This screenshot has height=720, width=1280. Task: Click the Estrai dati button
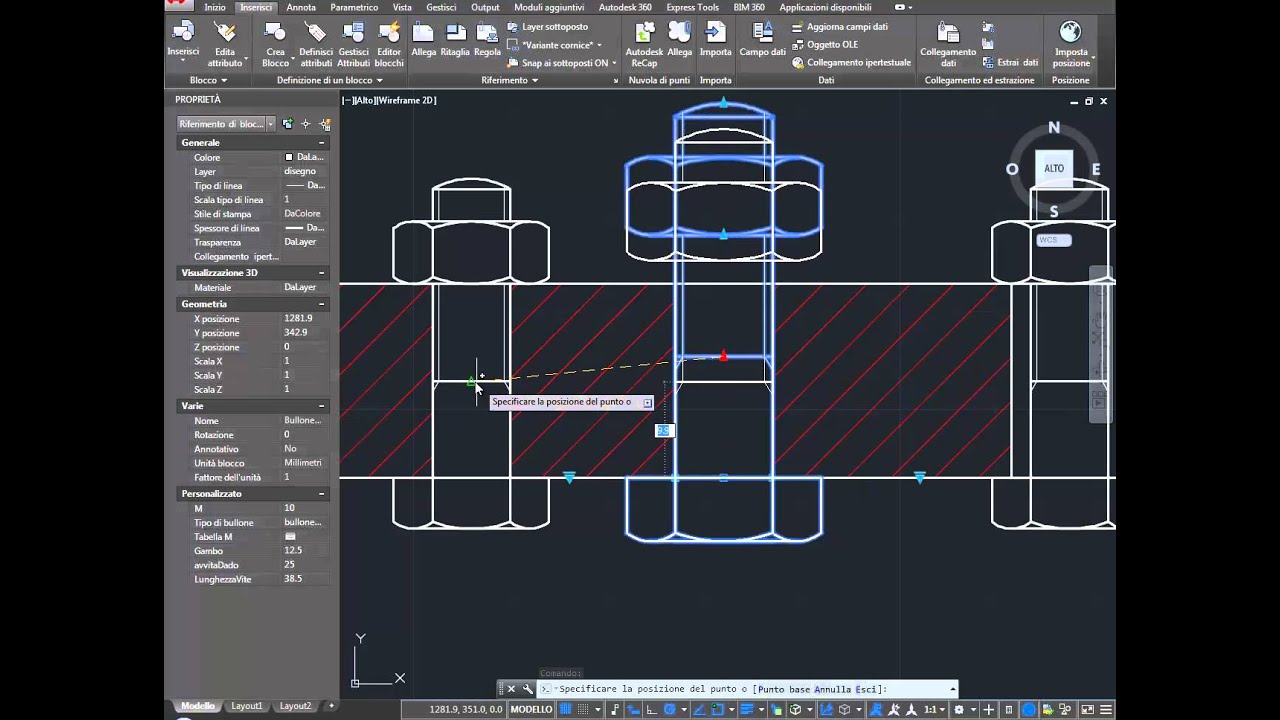click(x=1012, y=62)
